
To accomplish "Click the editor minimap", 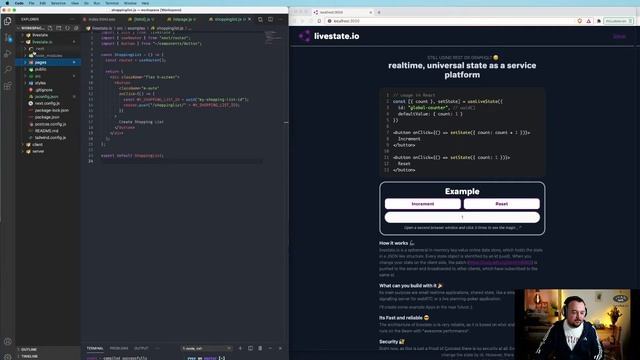I will pyautogui.click(x=273, y=38).
